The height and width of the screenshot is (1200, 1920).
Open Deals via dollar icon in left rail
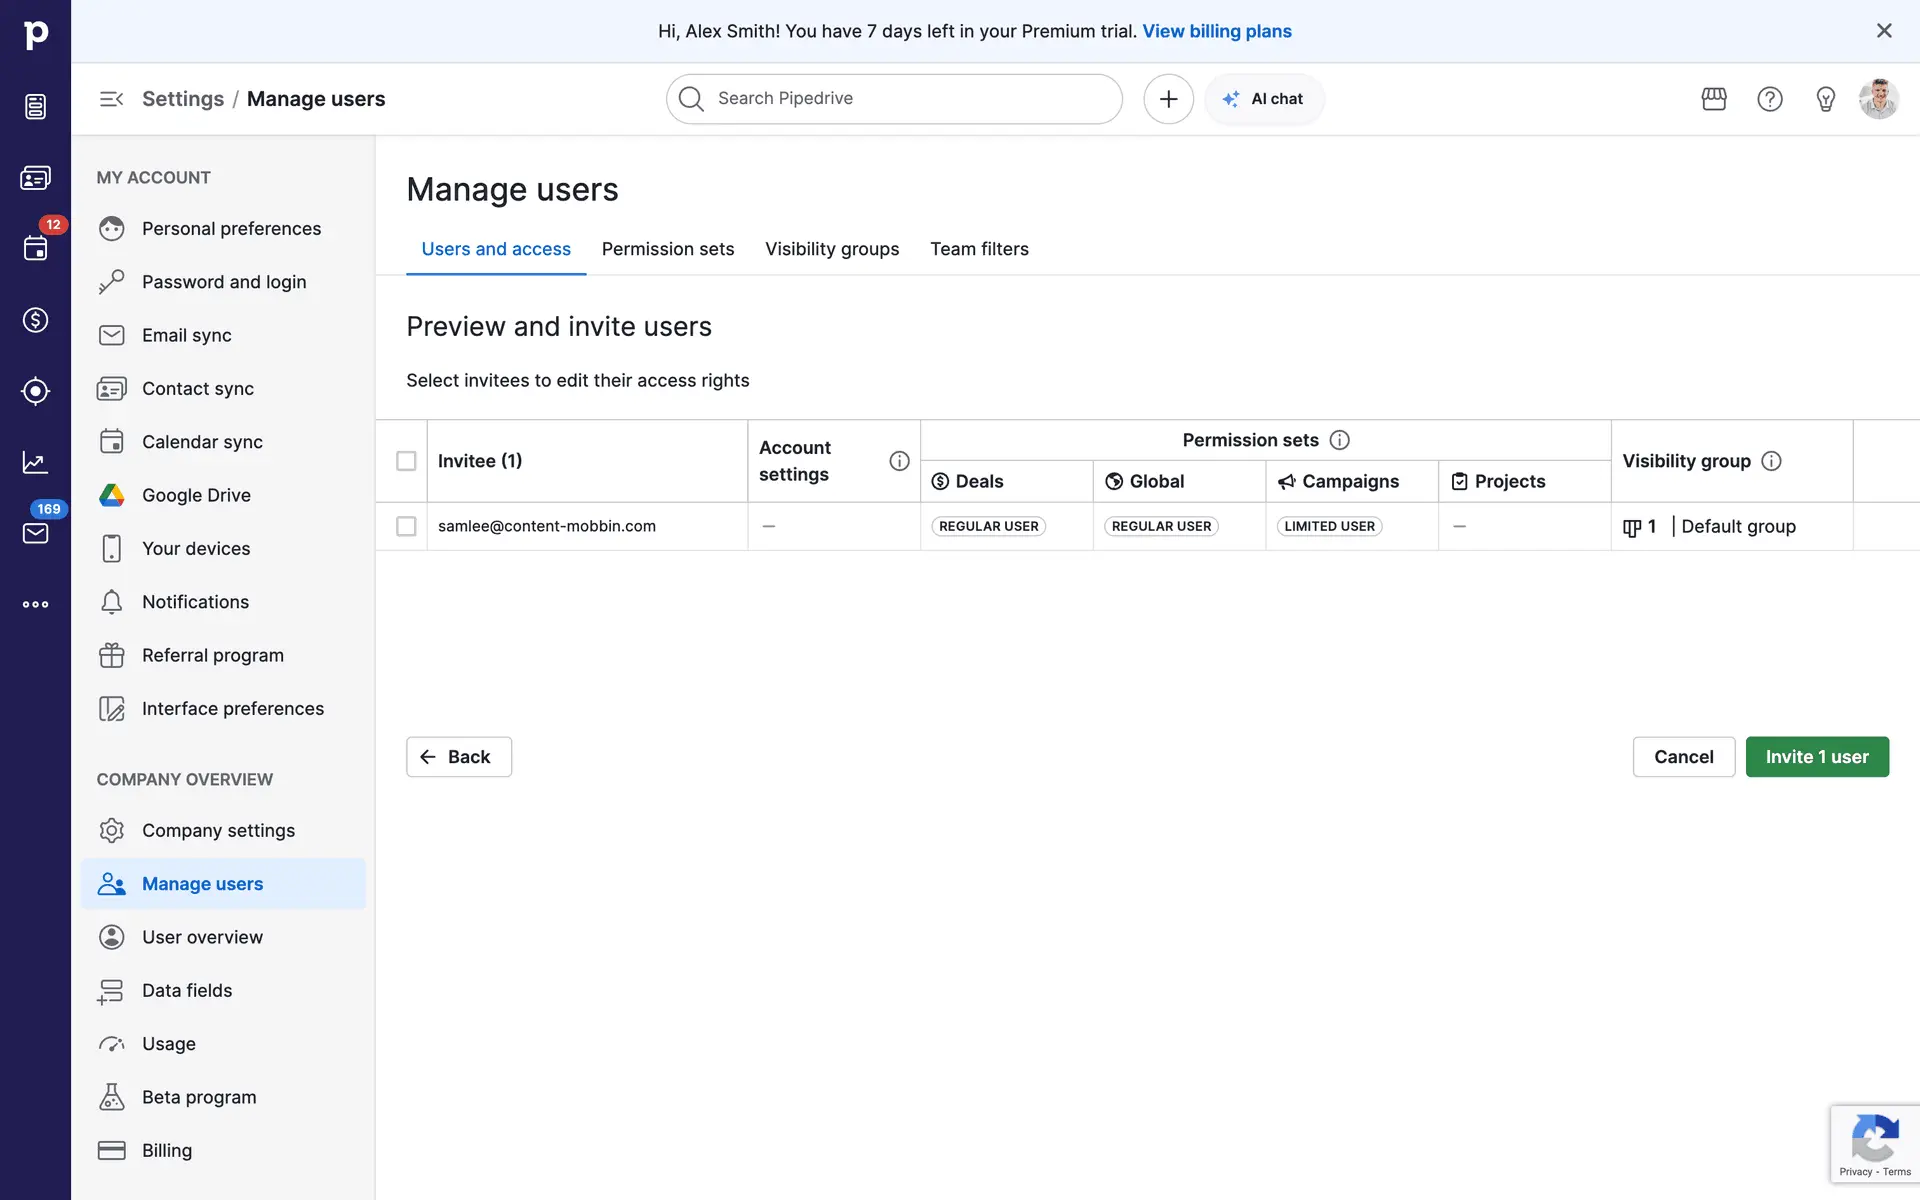[x=35, y=320]
